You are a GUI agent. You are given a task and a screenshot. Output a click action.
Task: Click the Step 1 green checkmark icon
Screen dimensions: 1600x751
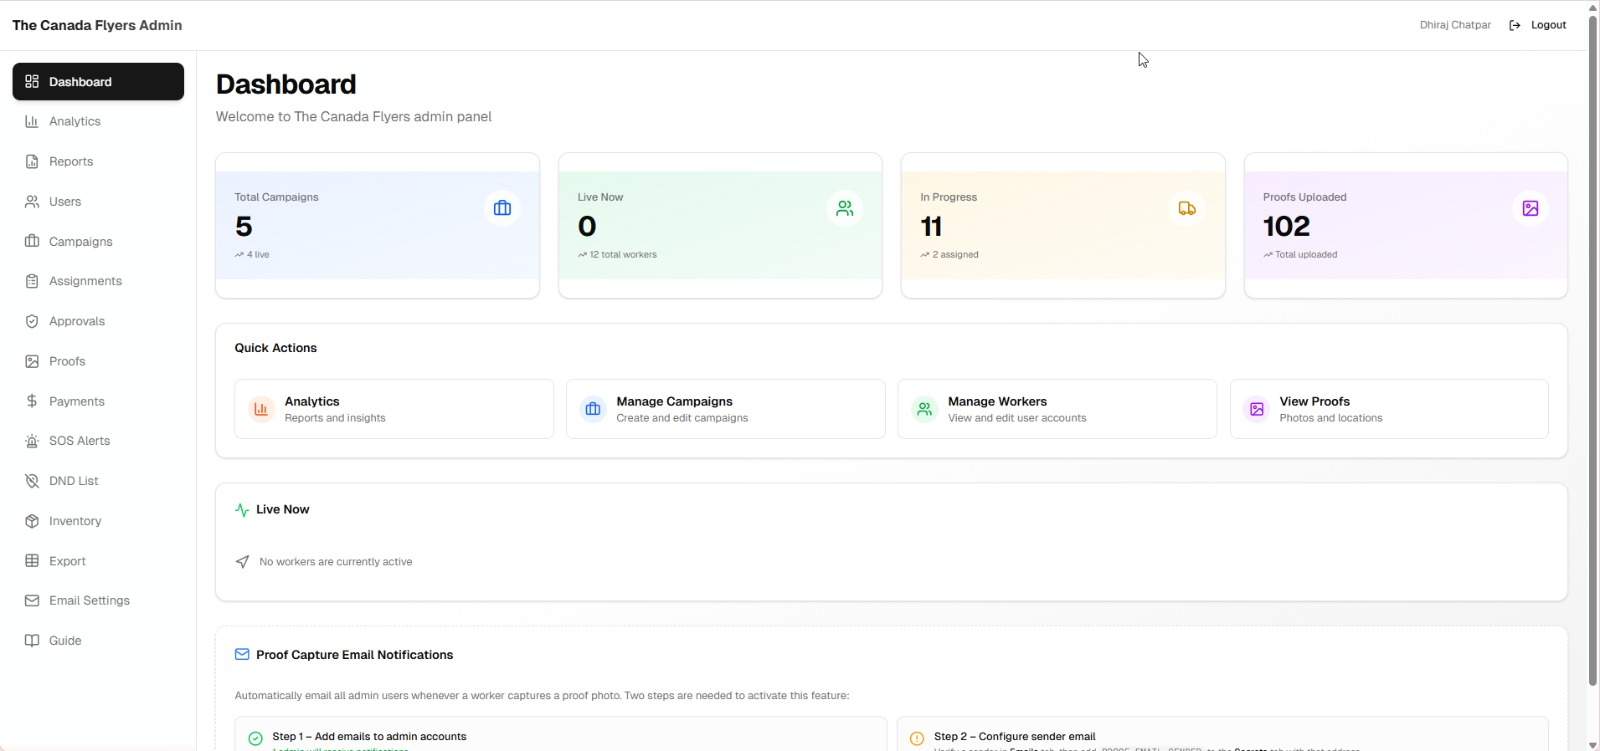pos(255,739)
